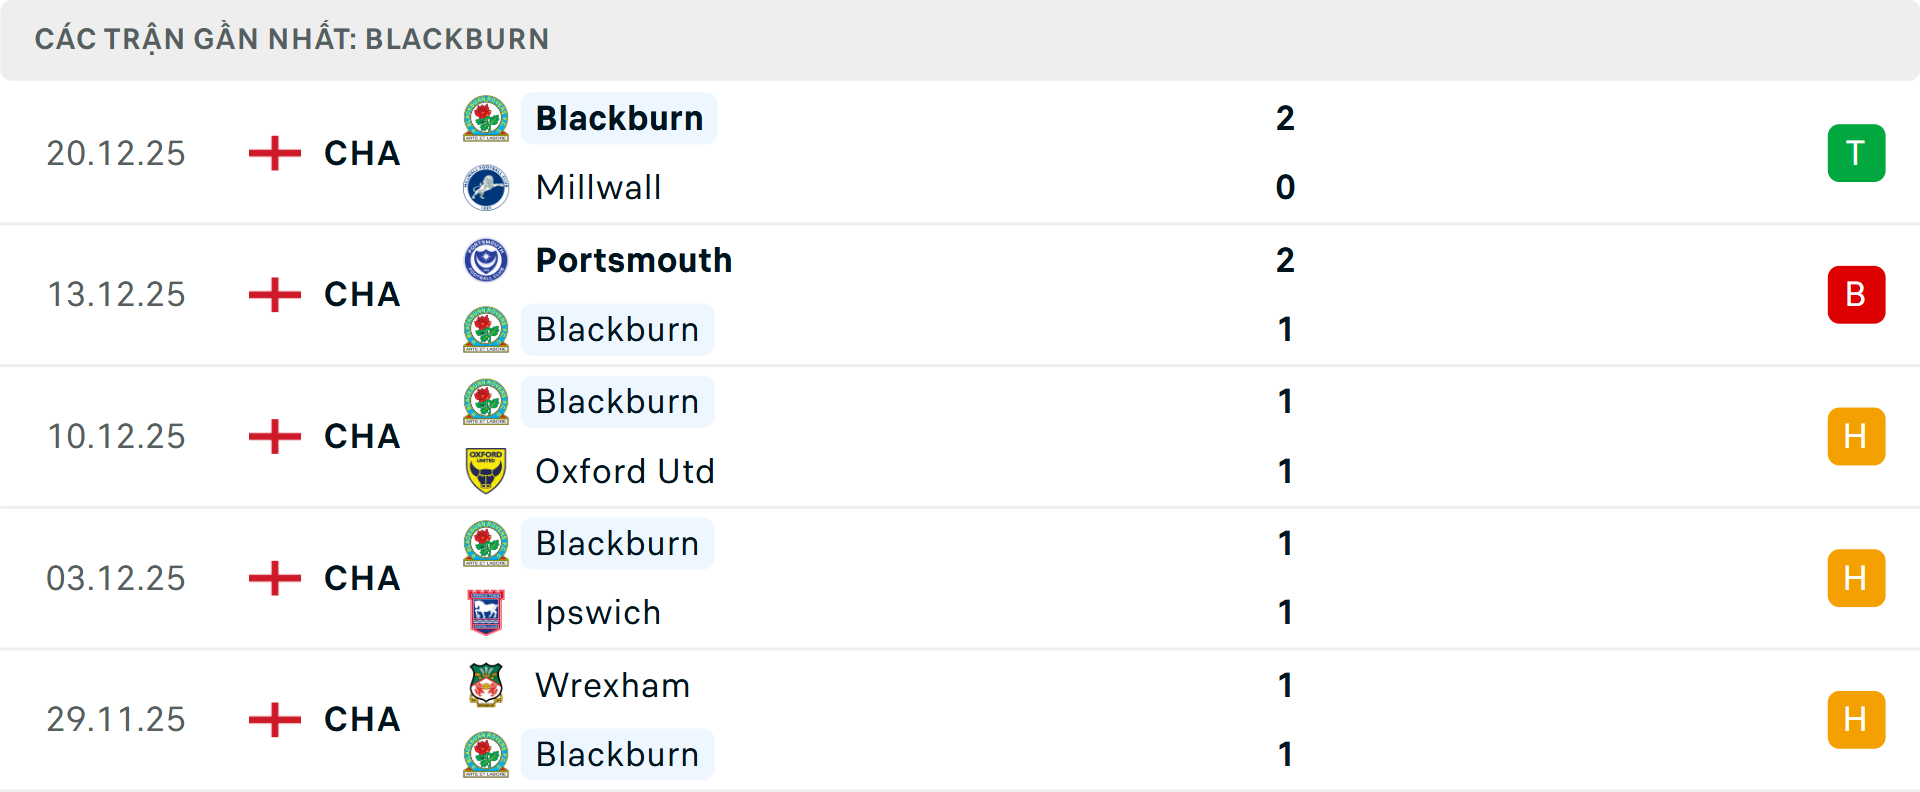The image size is (1920, 792).
Task: Click Blackburn crest in Millwall match
Action: coord(486,119)
